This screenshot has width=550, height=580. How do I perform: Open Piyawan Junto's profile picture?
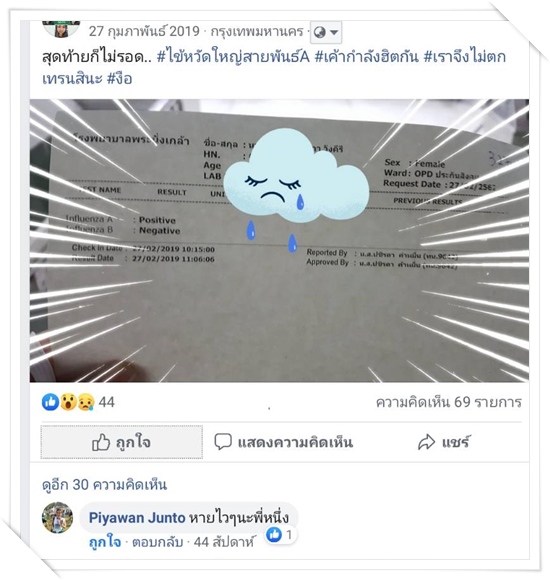[x=57, y=517]
